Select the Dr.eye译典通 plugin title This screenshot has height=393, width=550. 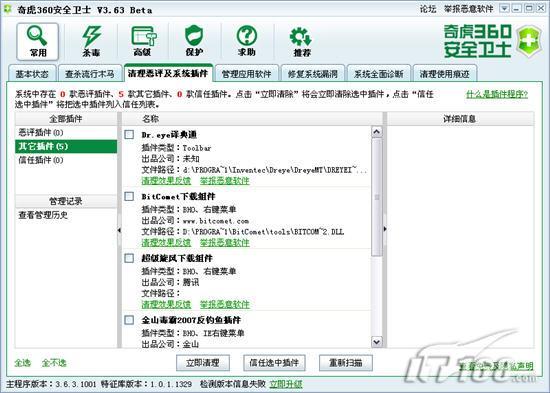click(169, 135)
